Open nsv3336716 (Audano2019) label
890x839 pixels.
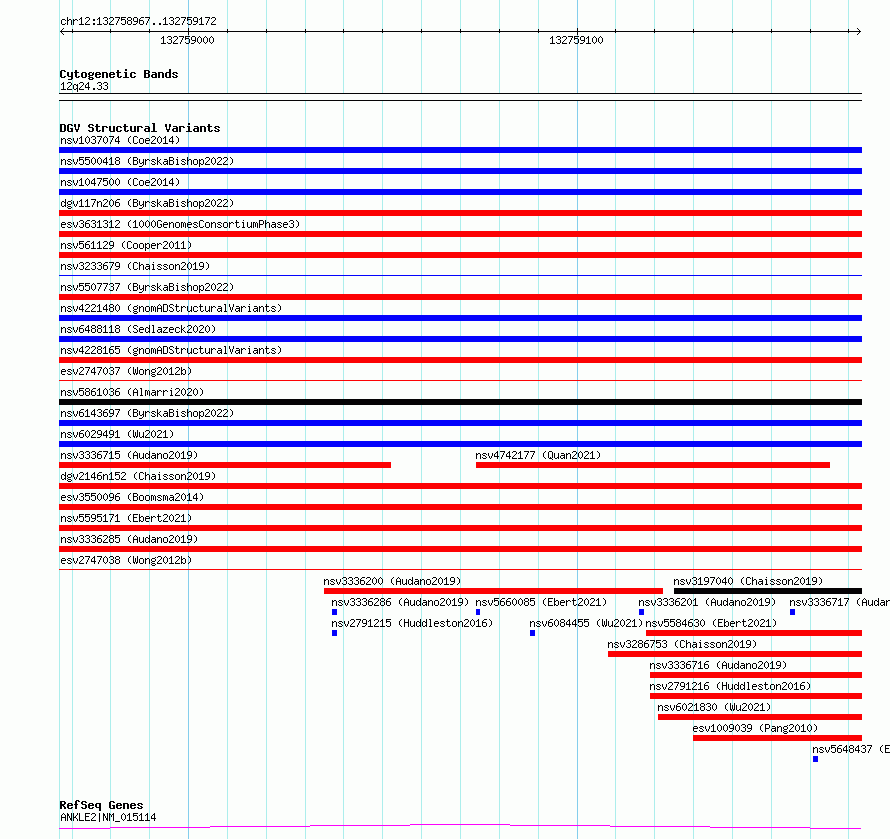point(718,665)
